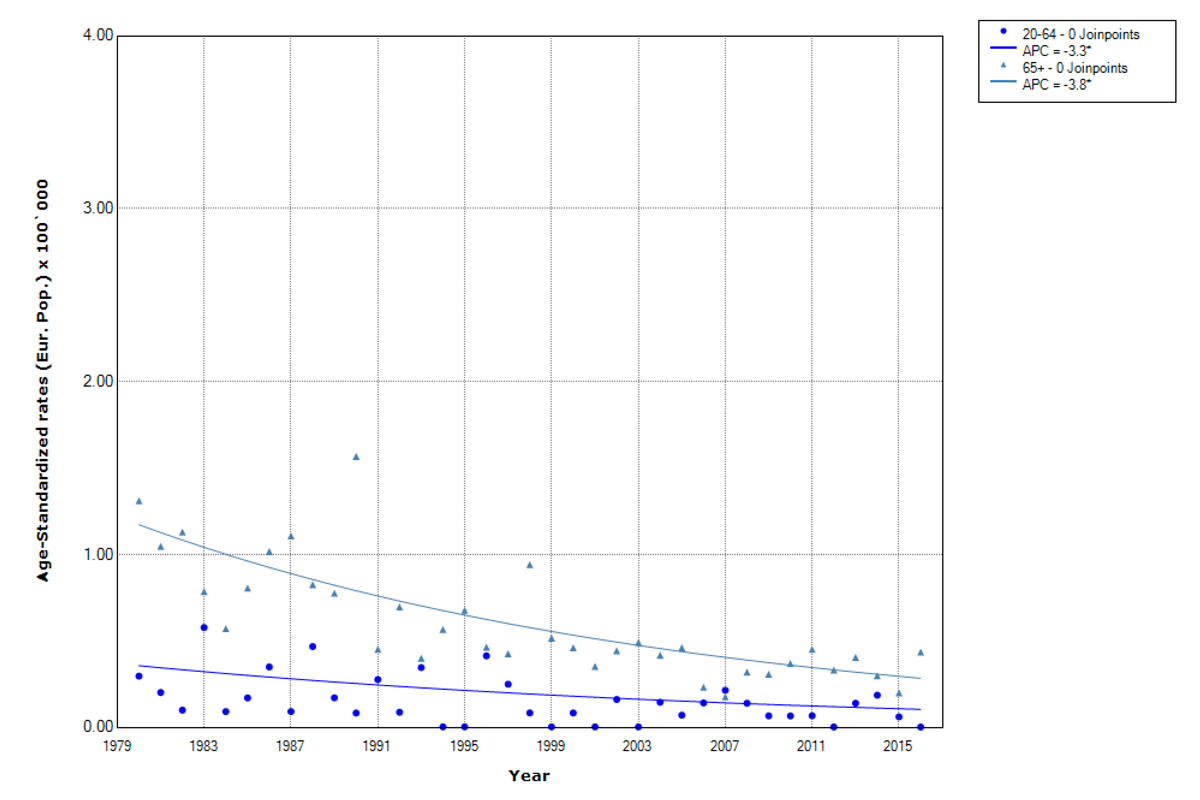Viewport: 1200px width, 800px height.
Task: Click the 'Age-Standardized rates' y-axis title
Action: click(x=44, y=381)
